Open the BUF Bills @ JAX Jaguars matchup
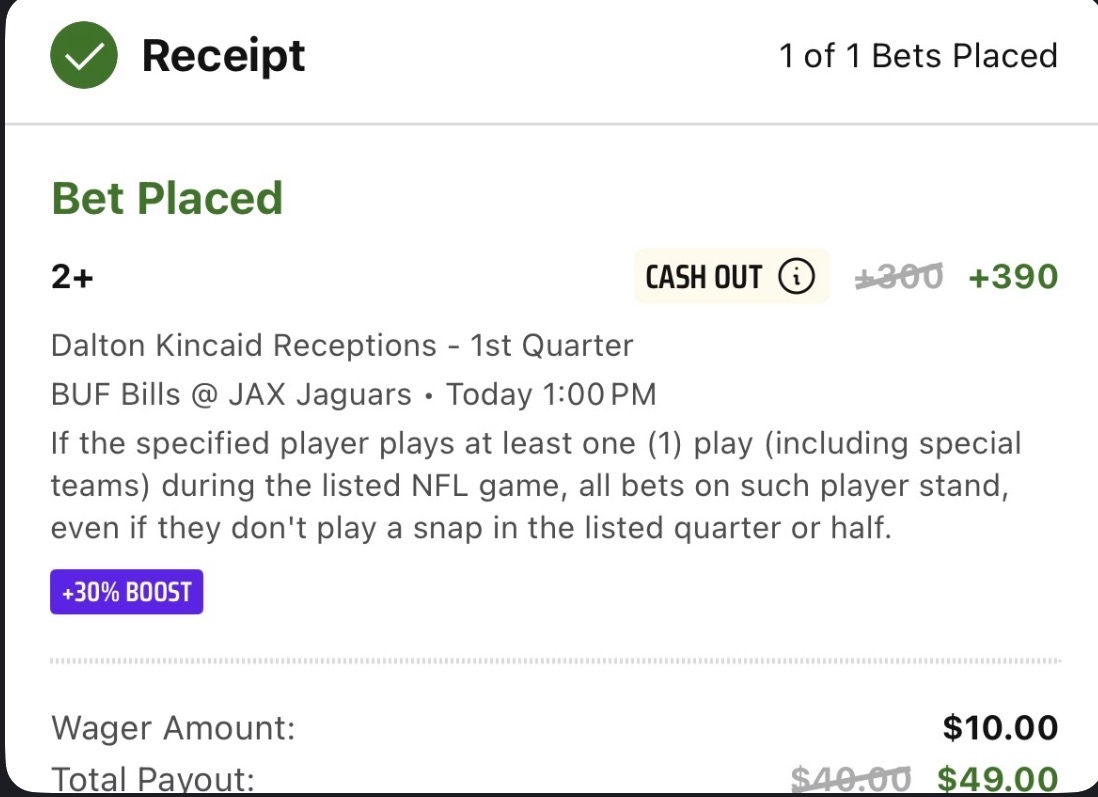 coord(231,395)
